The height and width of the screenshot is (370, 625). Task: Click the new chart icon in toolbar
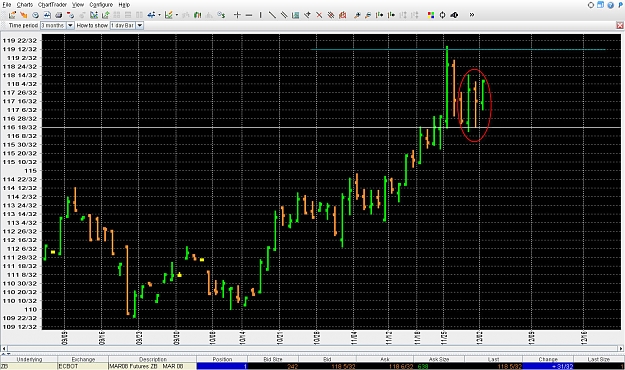(12, 15)
